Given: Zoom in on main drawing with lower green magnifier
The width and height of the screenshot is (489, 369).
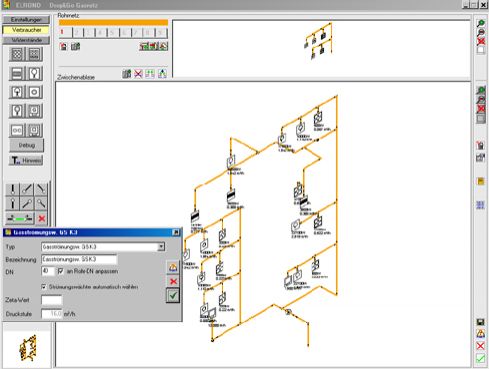Looking at the screenshot, I should coord(481,91).
